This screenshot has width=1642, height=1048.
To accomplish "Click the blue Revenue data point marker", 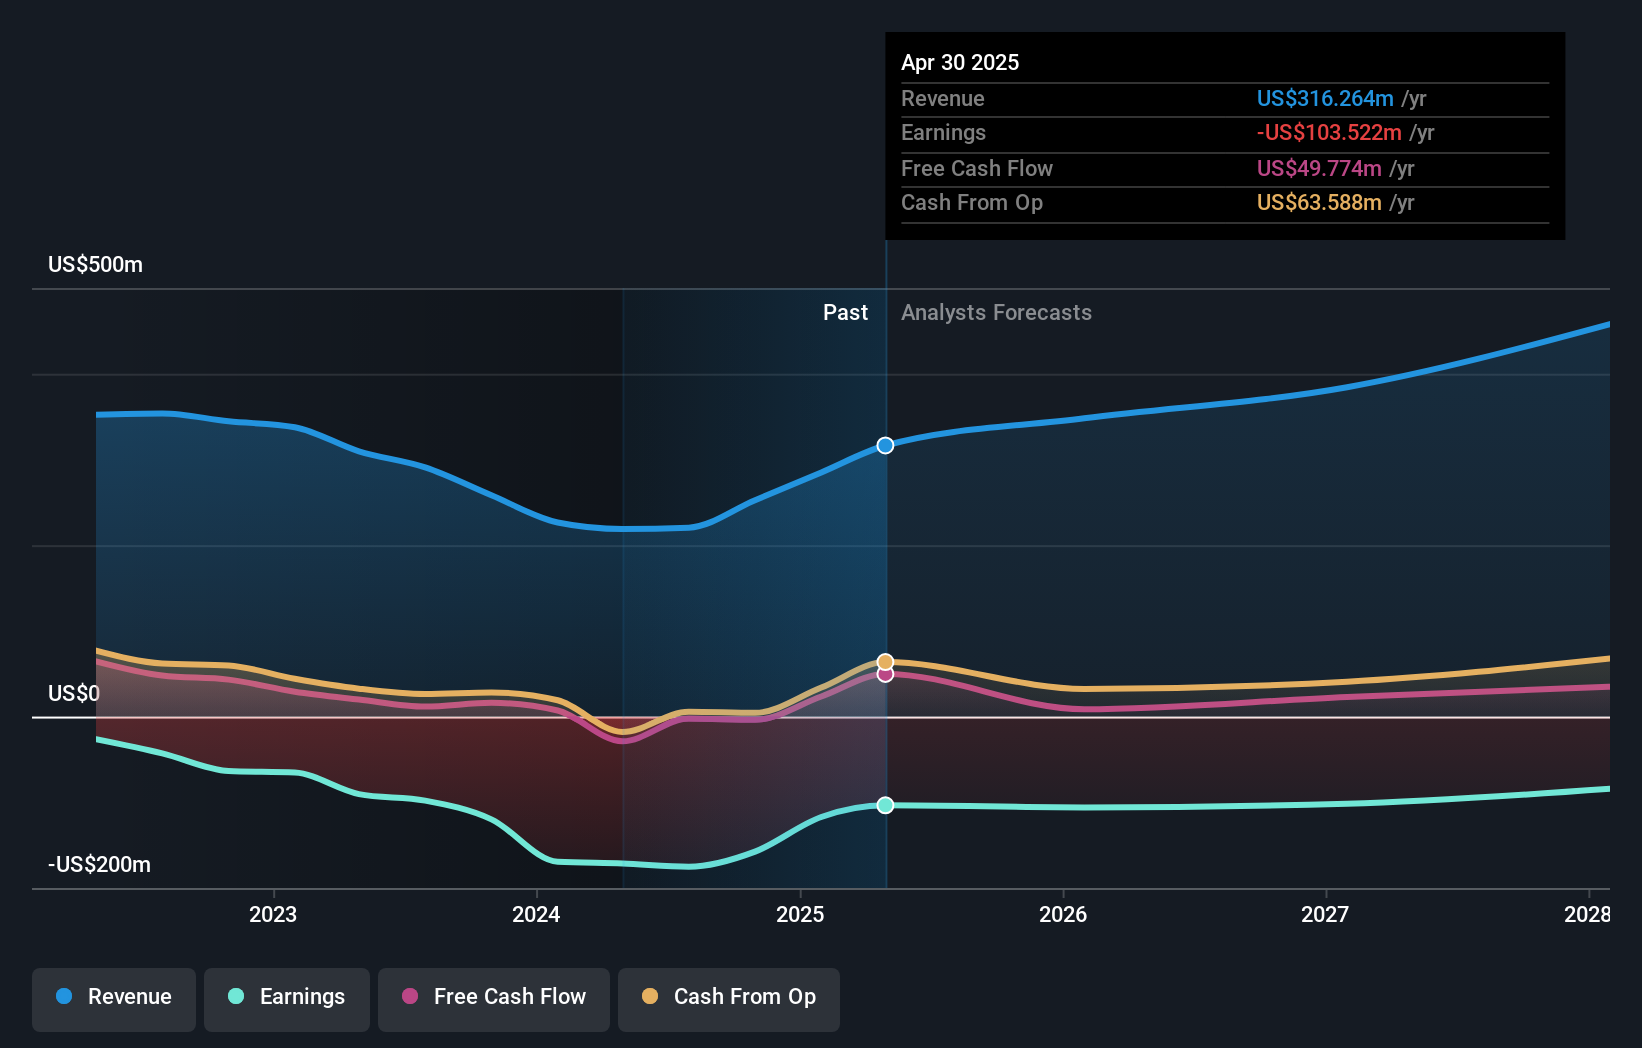I will pyautogui.click(x=884, y=446).
